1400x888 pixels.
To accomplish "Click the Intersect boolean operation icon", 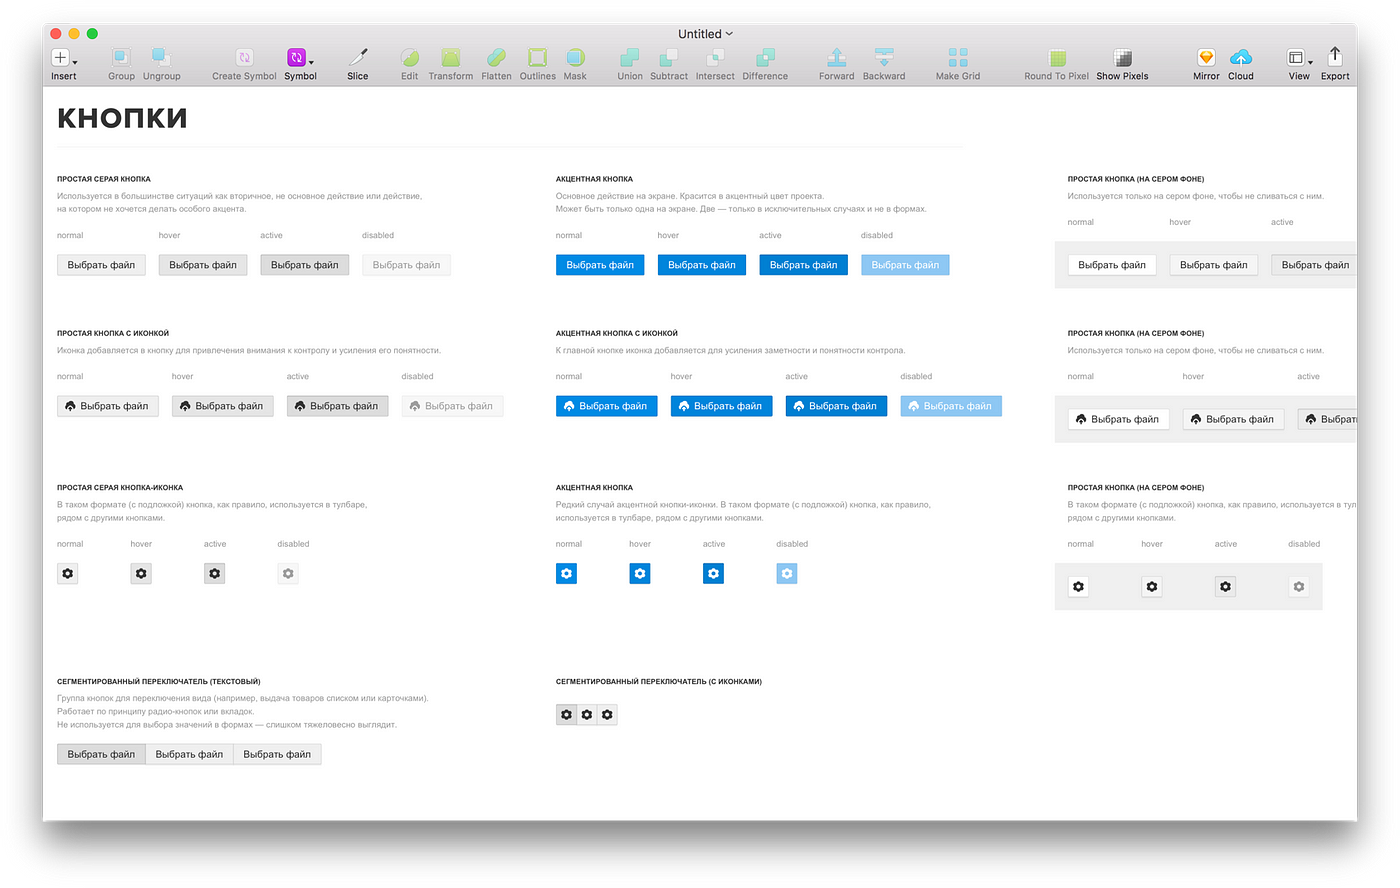I will 715,57.
